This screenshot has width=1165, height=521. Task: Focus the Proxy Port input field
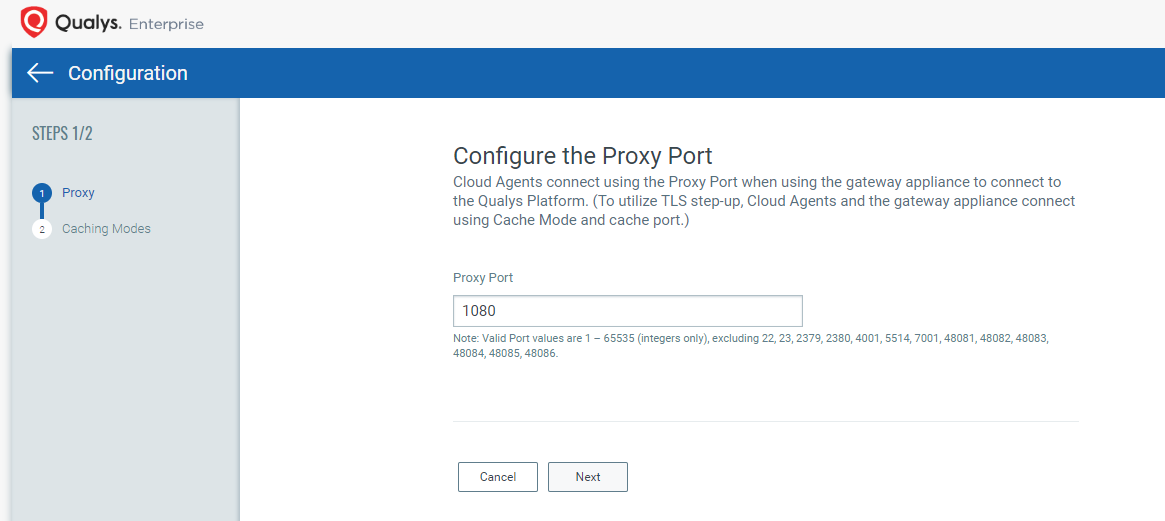(x=628, y=311)
